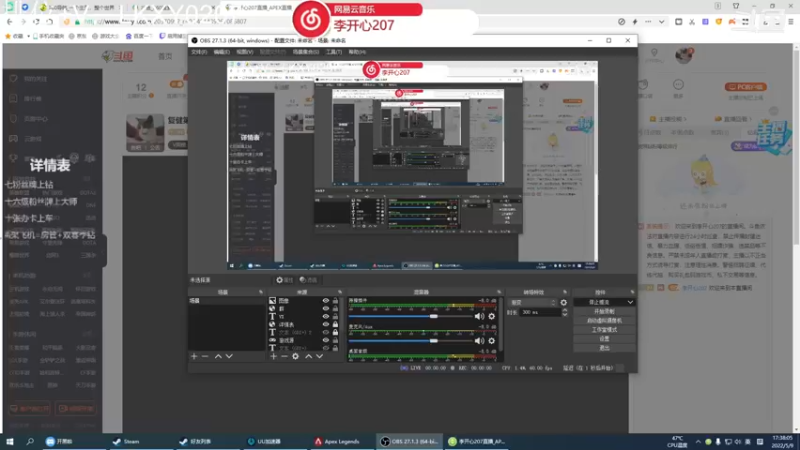Click the browser address bar
Screen dimensions: 800x450
[x=337, y=22]
